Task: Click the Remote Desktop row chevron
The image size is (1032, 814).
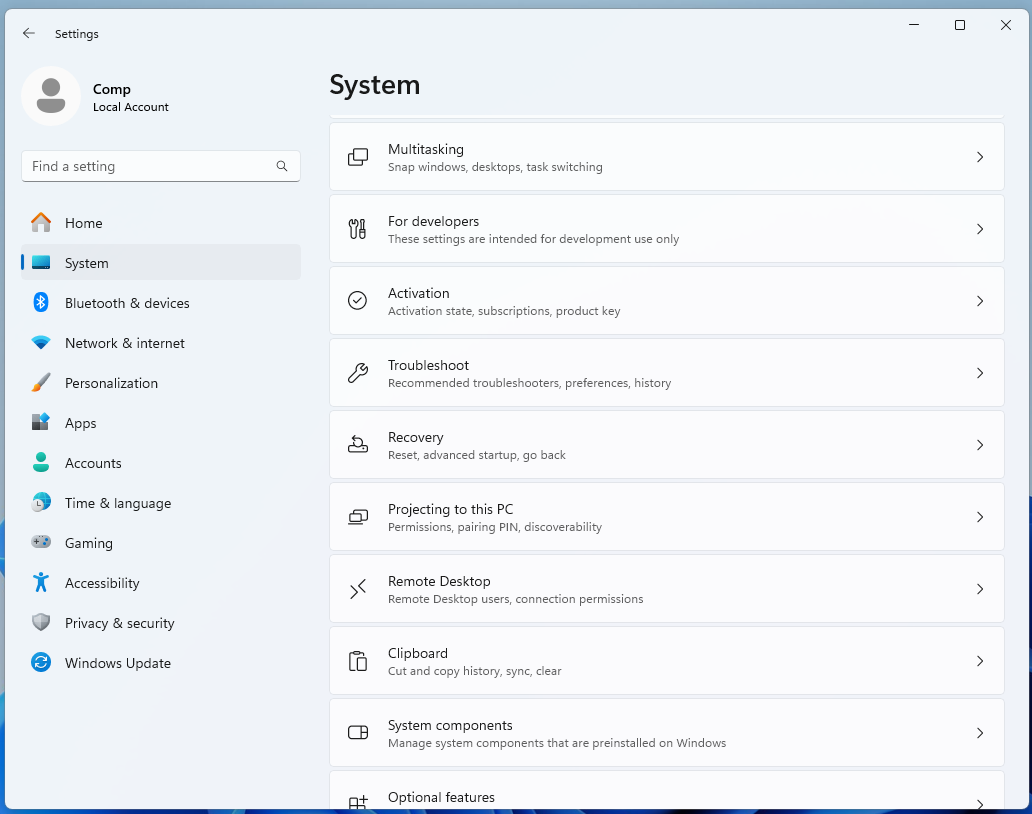Action: [x=980, y=589]
